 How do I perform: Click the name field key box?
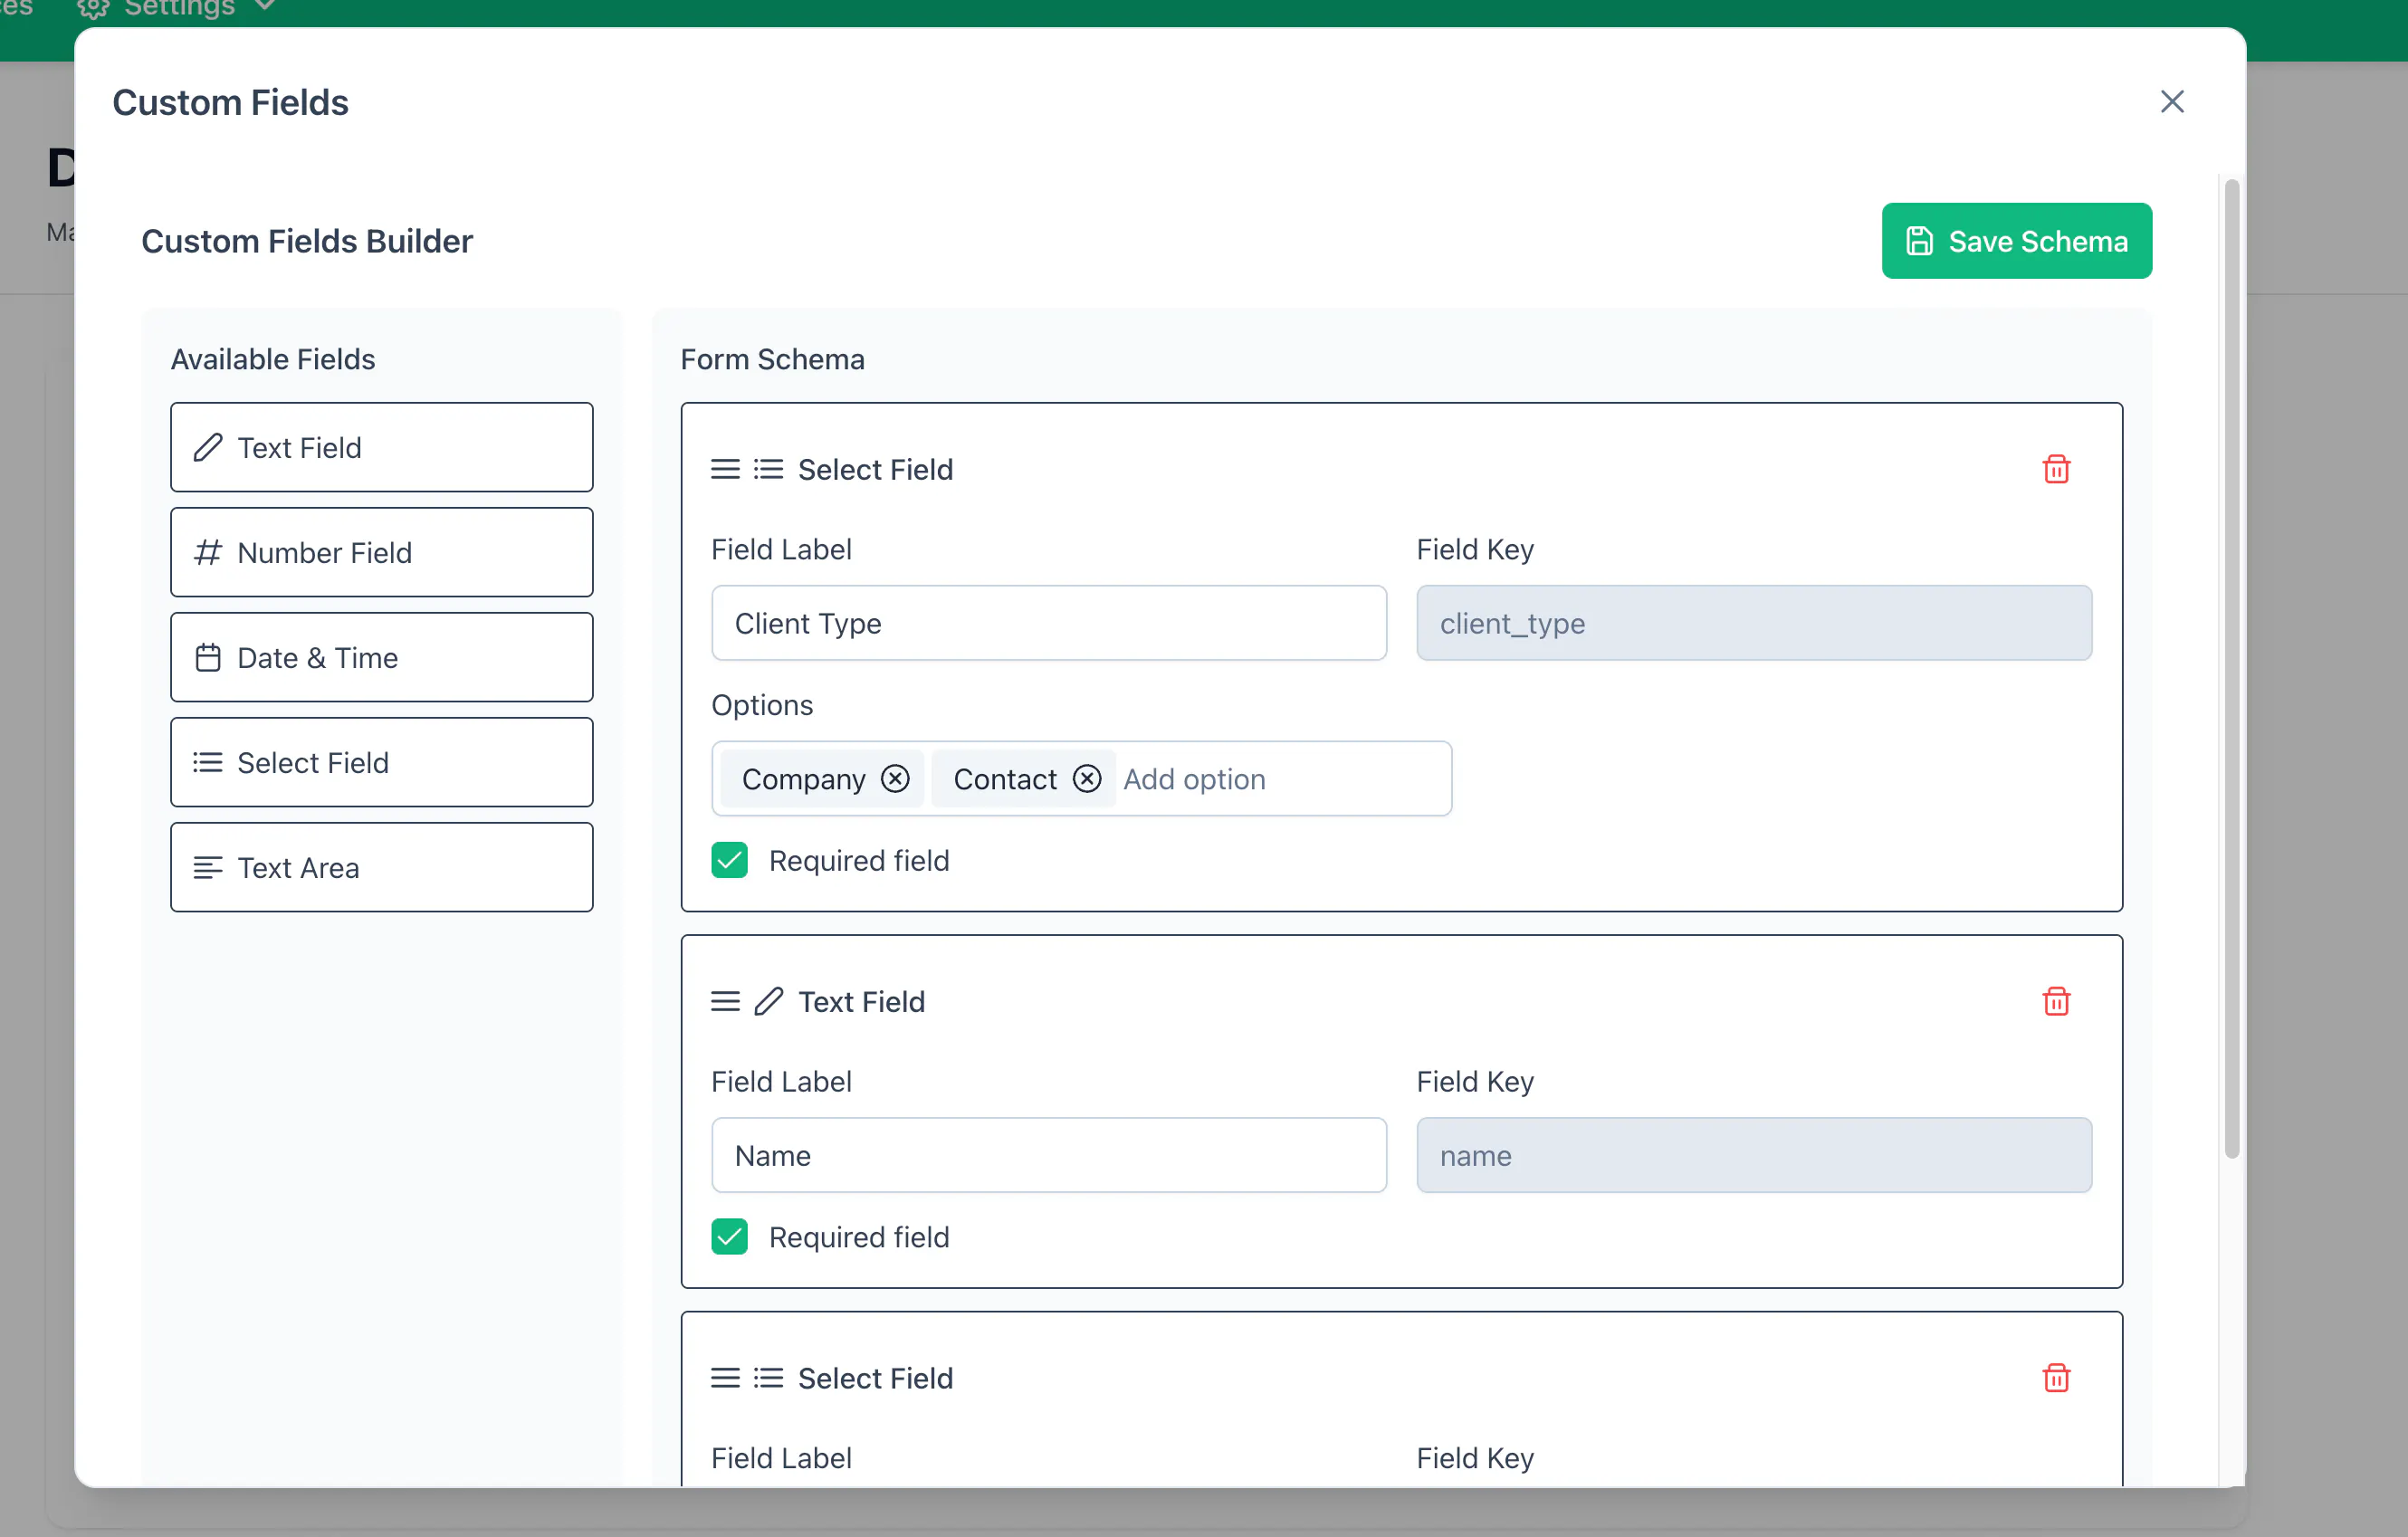(x=1754, y=1155)
